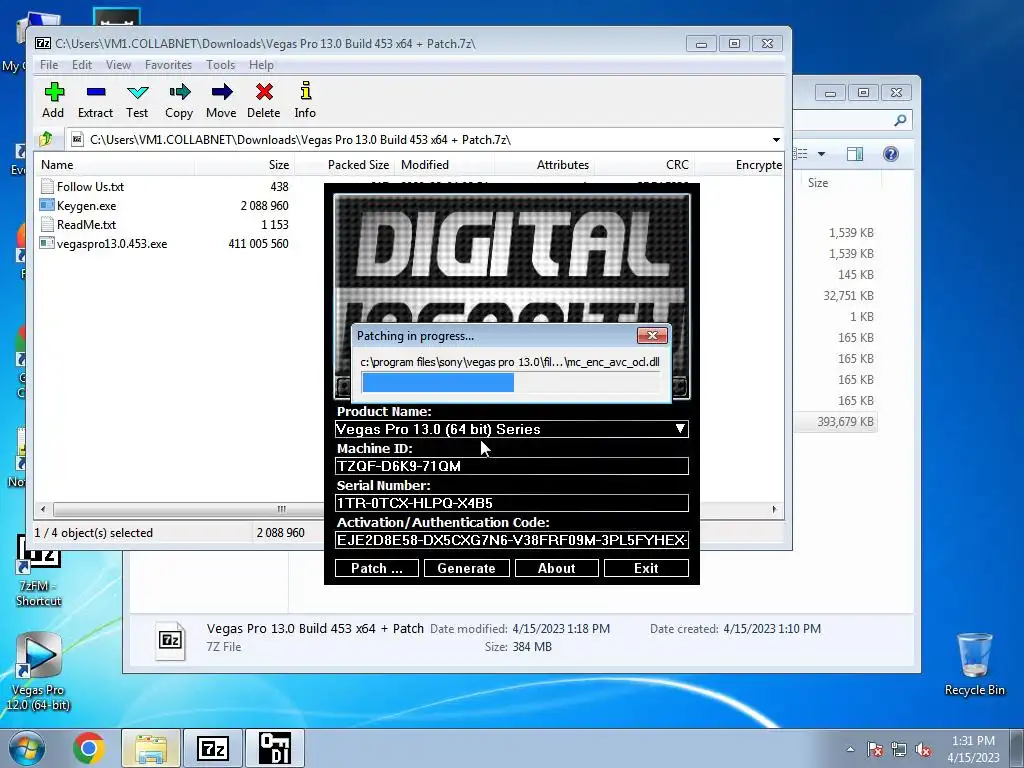Select the 393,679 KB file row in Explorer
1024x768 pixels.
837,422
